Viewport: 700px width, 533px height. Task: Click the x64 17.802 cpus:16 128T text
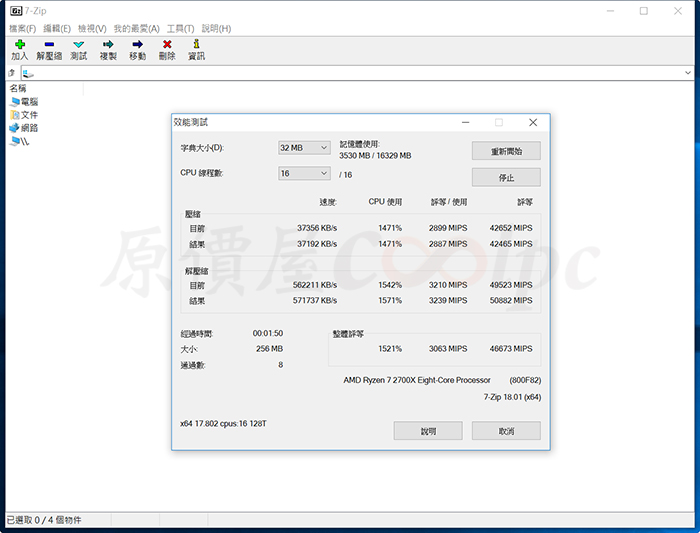click(223, 423)
